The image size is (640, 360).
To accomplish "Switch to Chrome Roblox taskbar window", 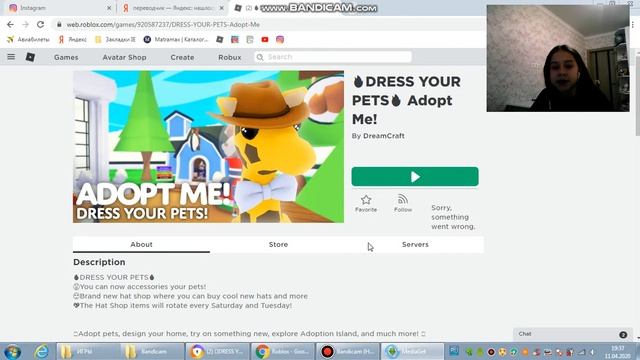I will click(282, 351).
